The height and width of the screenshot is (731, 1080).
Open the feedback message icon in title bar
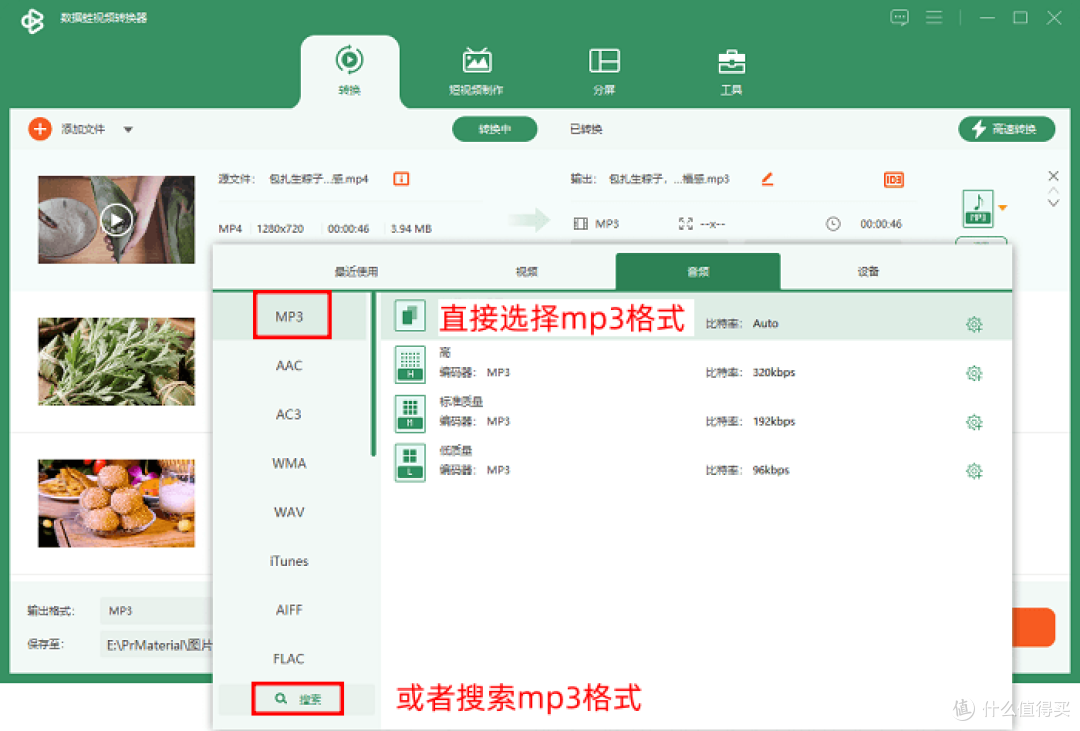click(x=899, y=17)
